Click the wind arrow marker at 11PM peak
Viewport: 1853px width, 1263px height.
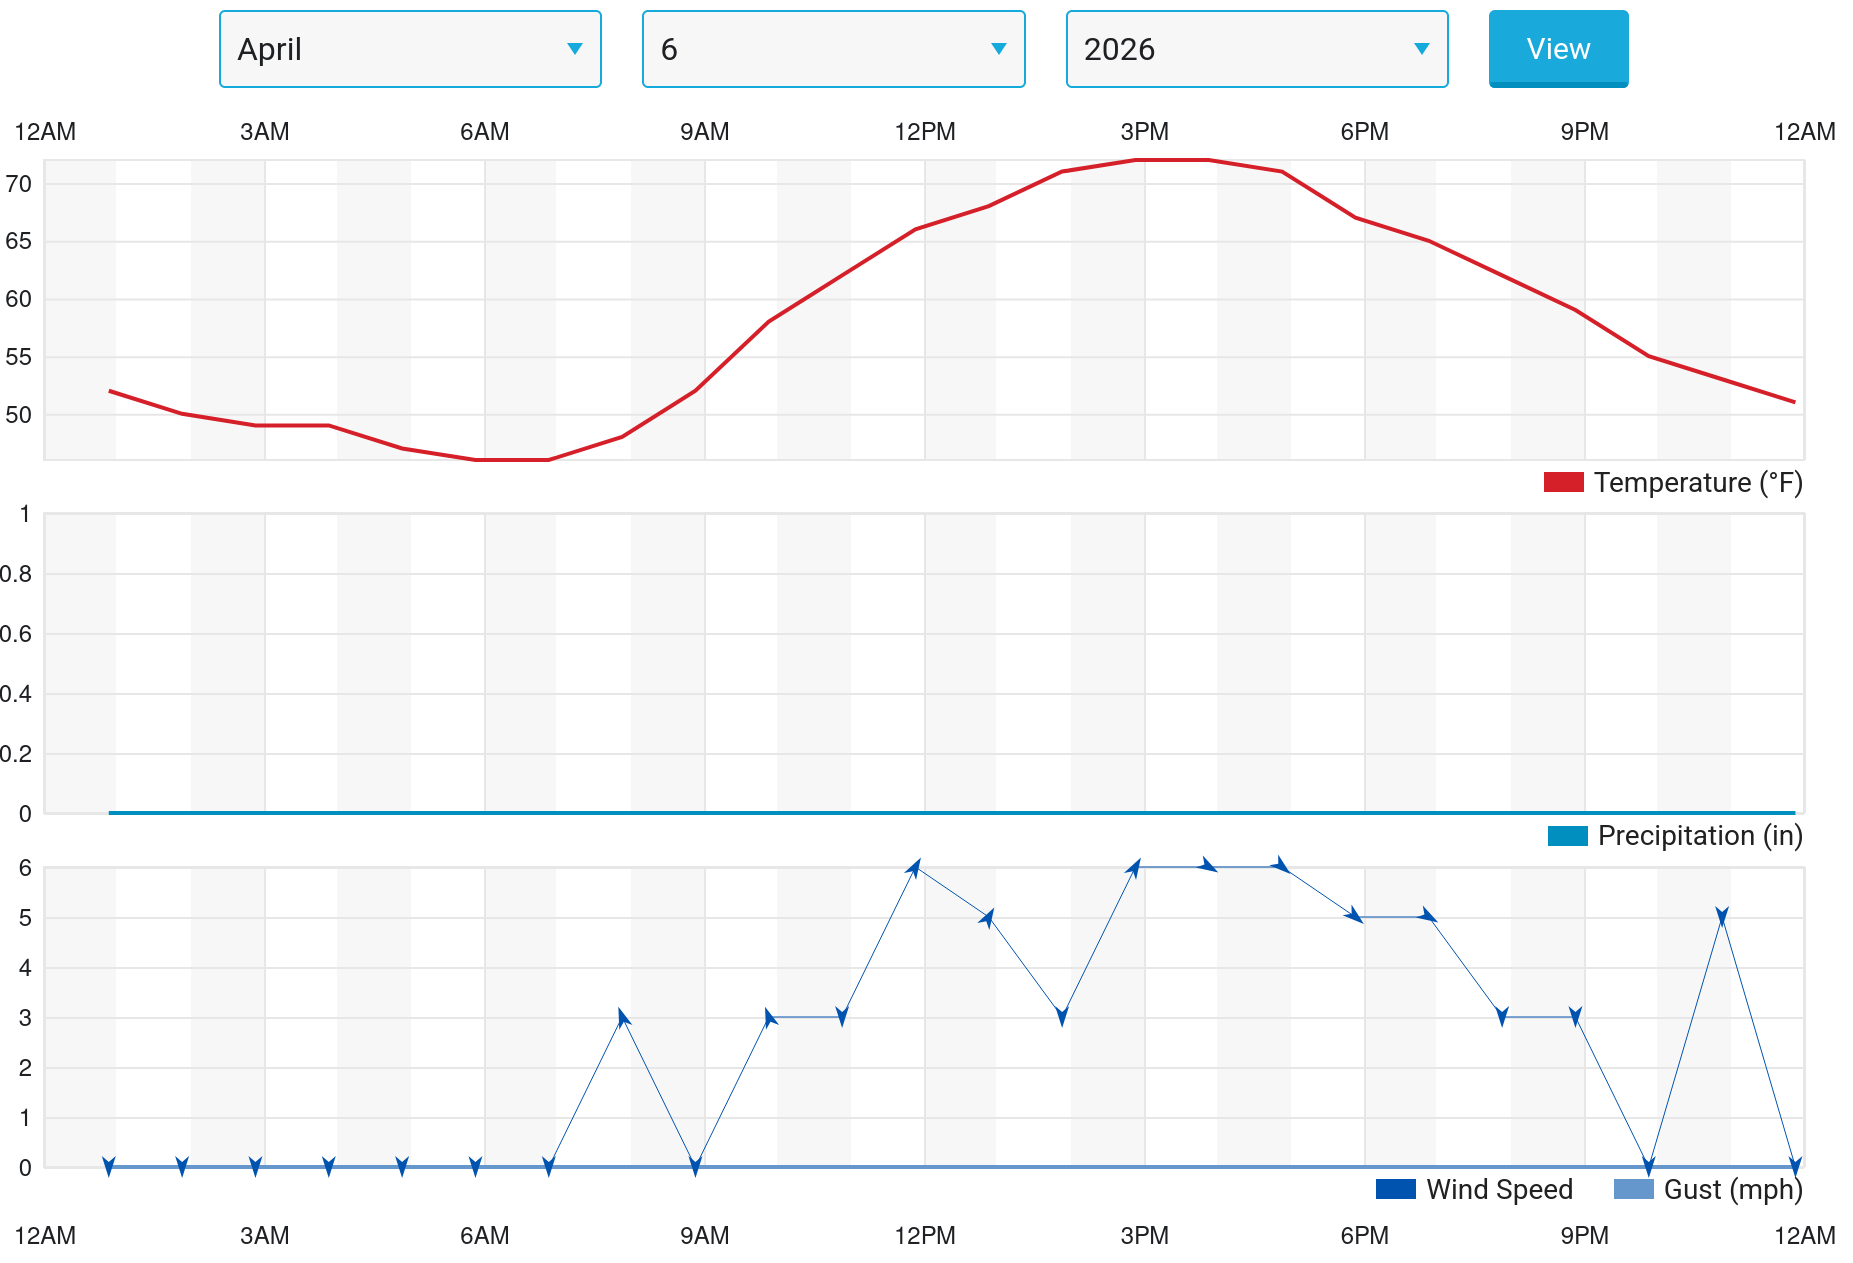pyautogui.click(x=1722, y=917)
